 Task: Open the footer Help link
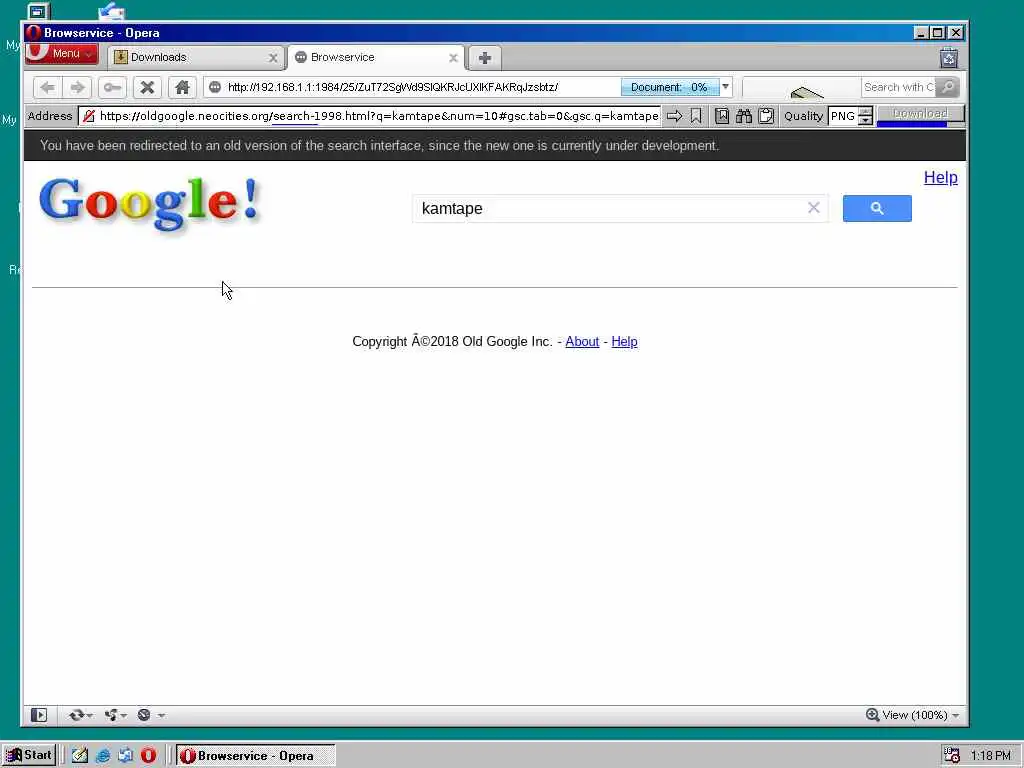[x=624, y=342]
